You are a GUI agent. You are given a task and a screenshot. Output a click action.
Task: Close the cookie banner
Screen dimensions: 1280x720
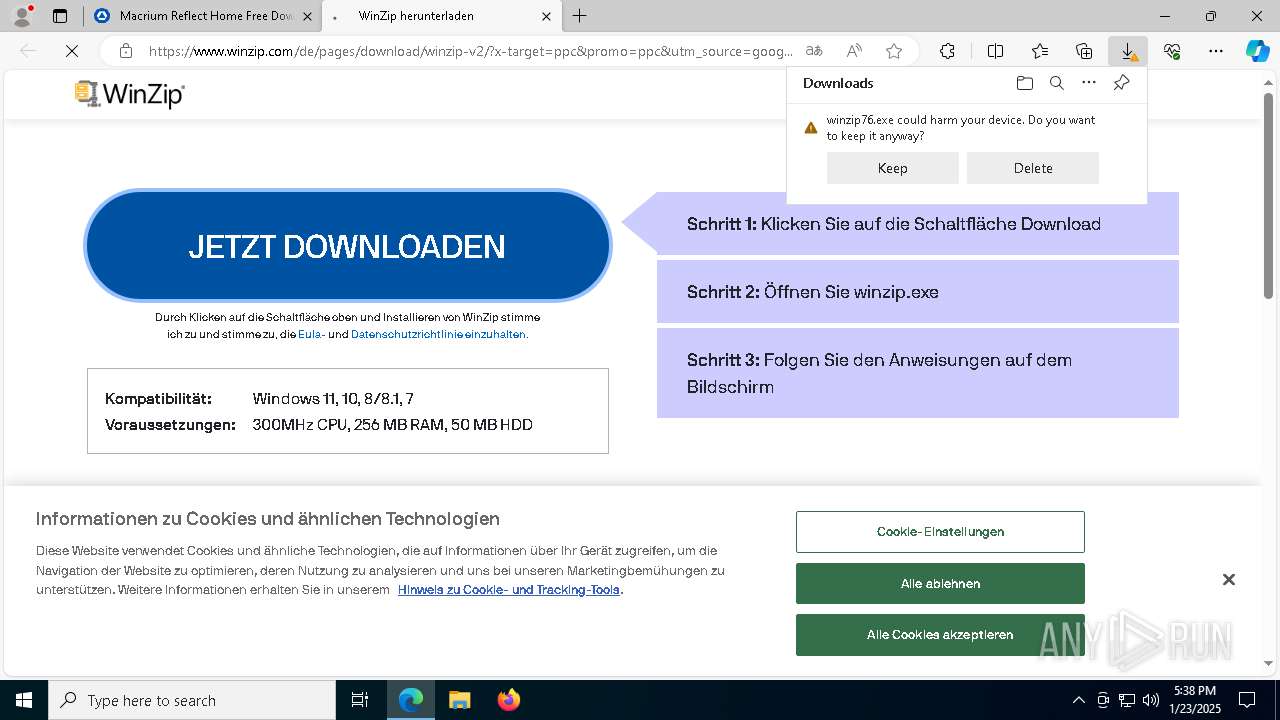(1229, 580)
